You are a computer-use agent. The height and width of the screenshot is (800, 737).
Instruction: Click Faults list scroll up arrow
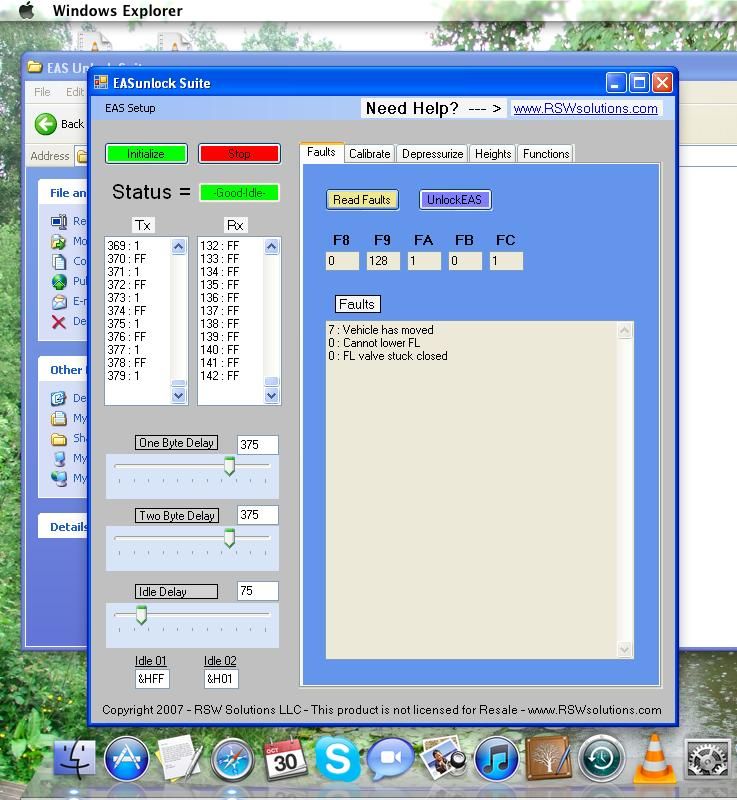625,331
